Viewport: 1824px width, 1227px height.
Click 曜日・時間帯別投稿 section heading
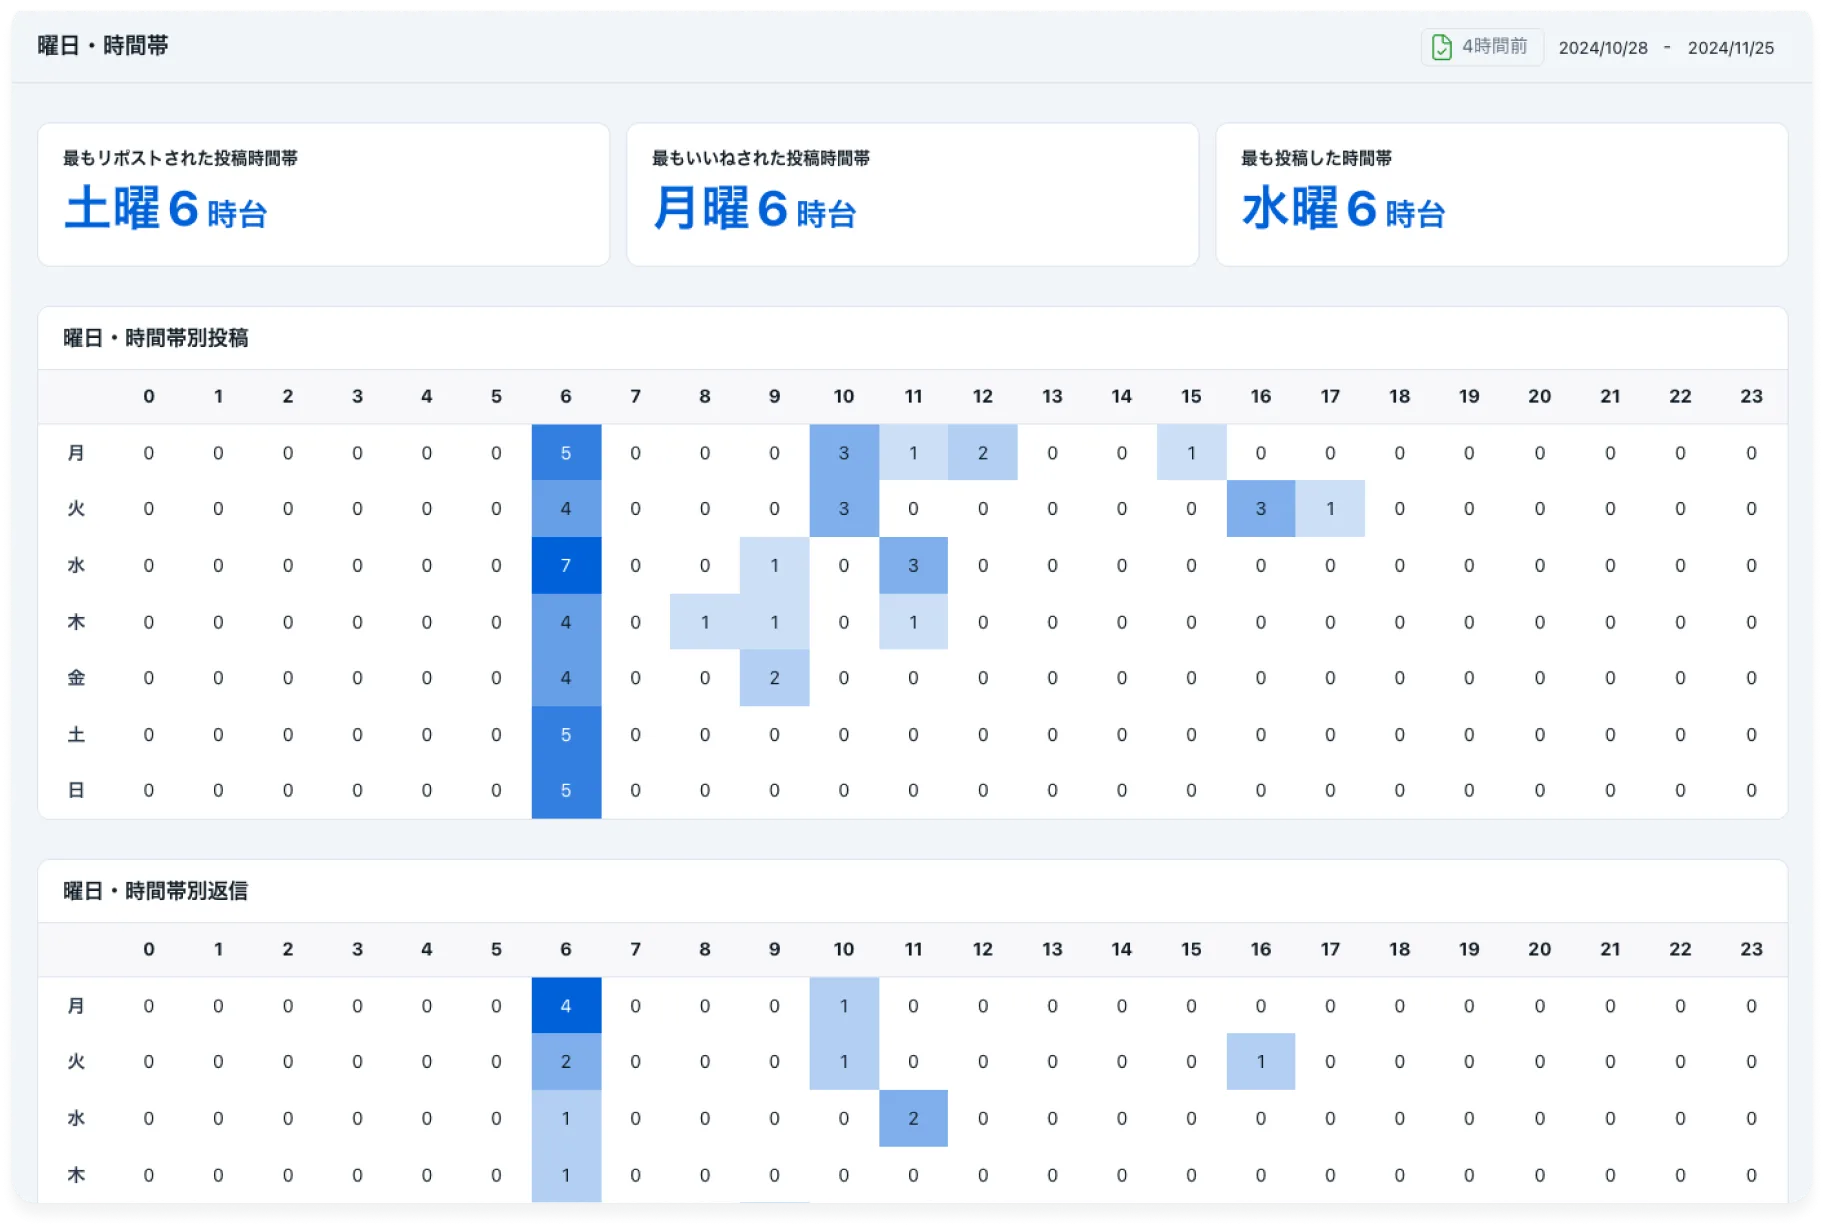tap(156, 338)
